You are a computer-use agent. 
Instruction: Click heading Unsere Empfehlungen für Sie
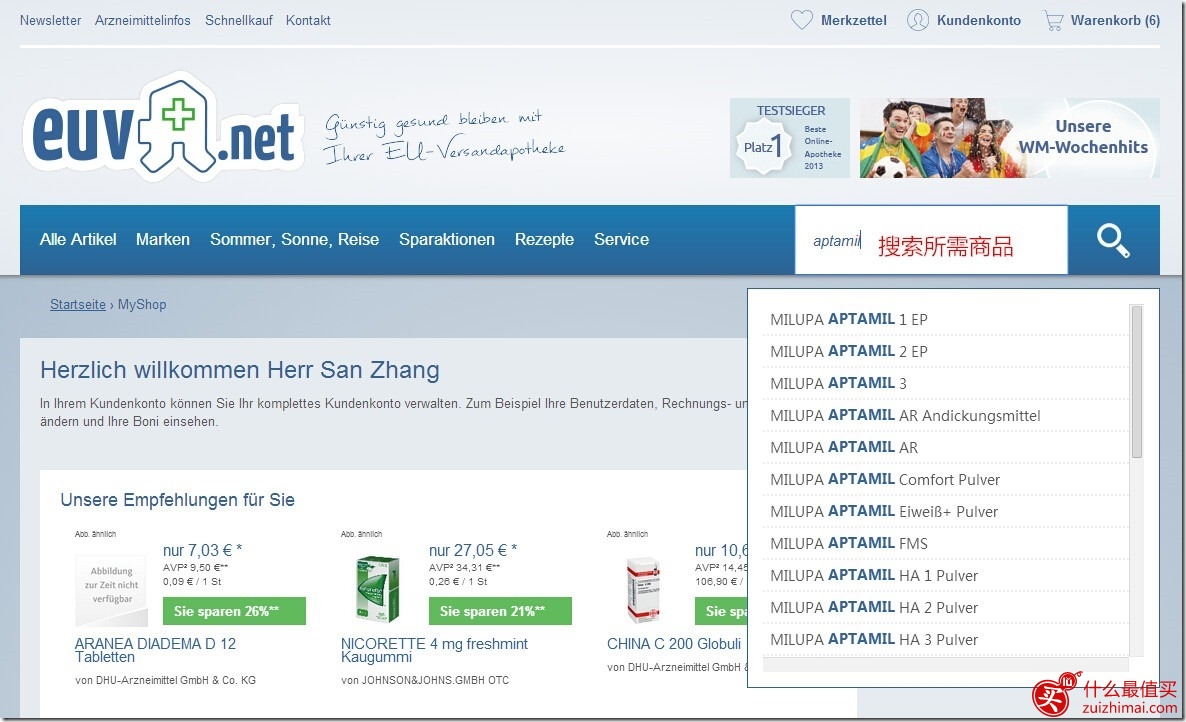[178, 500]
